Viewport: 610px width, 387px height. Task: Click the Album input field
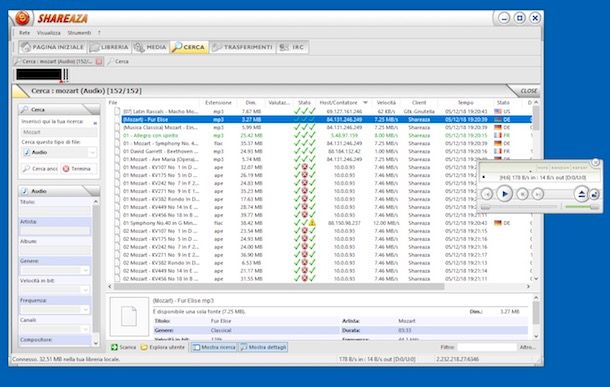[55, 250]
